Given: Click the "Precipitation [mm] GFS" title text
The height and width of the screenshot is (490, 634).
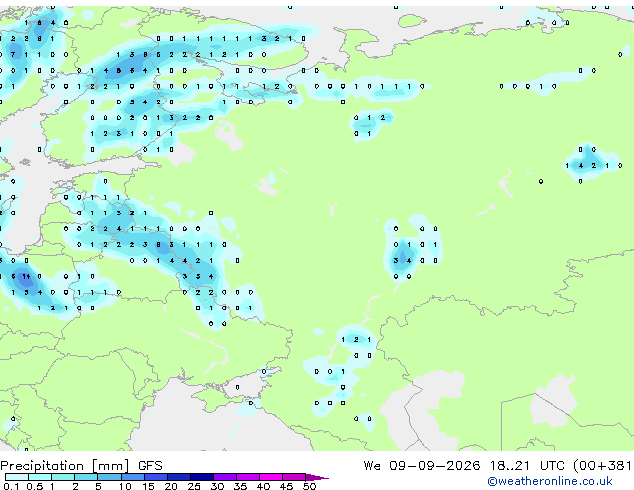Looking at the screenshot, I should [x=81, y=466].
